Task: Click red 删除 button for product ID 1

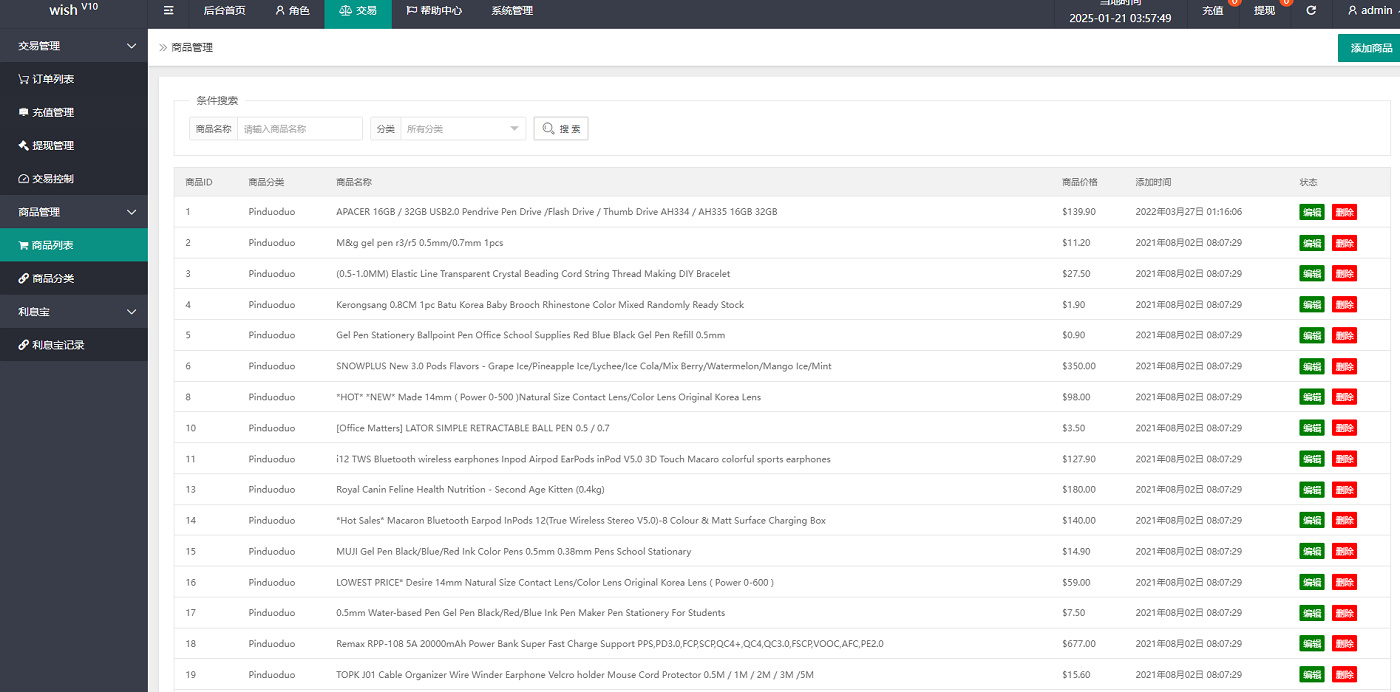Action: (x=1344, y=212)
